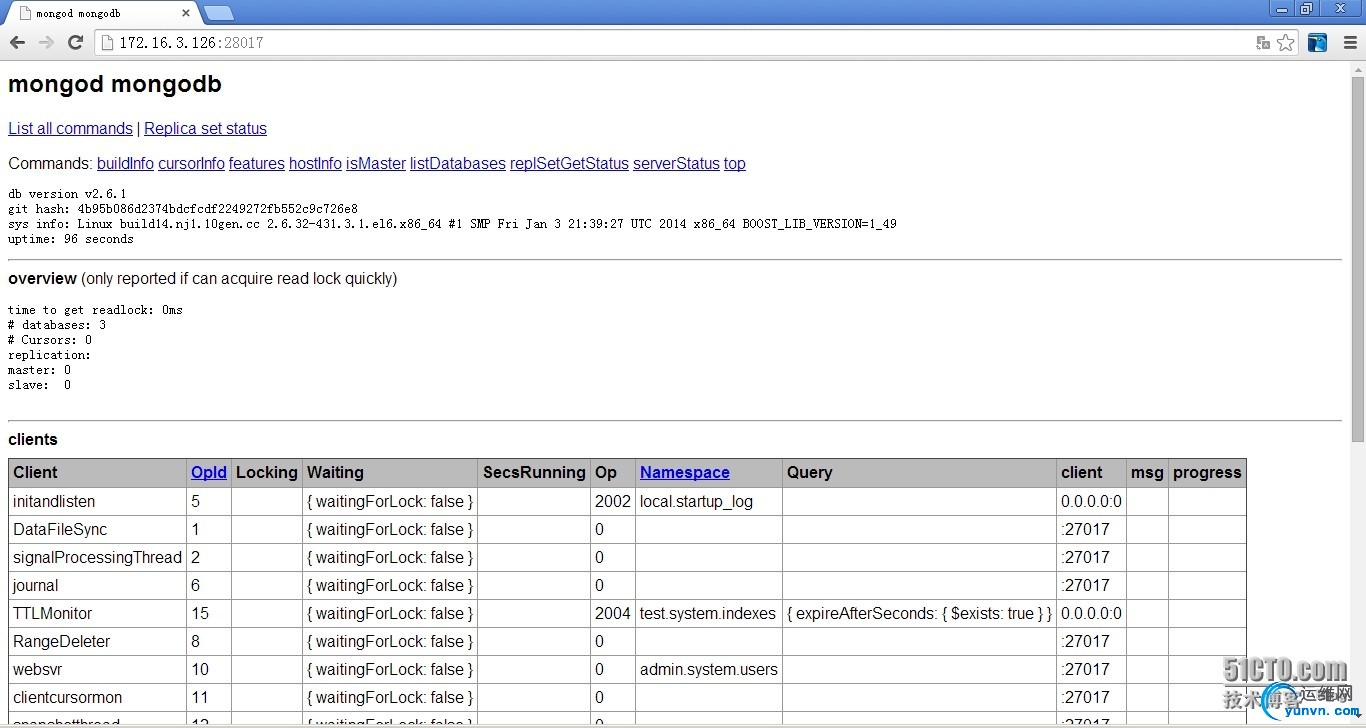Click the progress column header
This screenshot has width=1366, height=728.
click(1207, 472)
